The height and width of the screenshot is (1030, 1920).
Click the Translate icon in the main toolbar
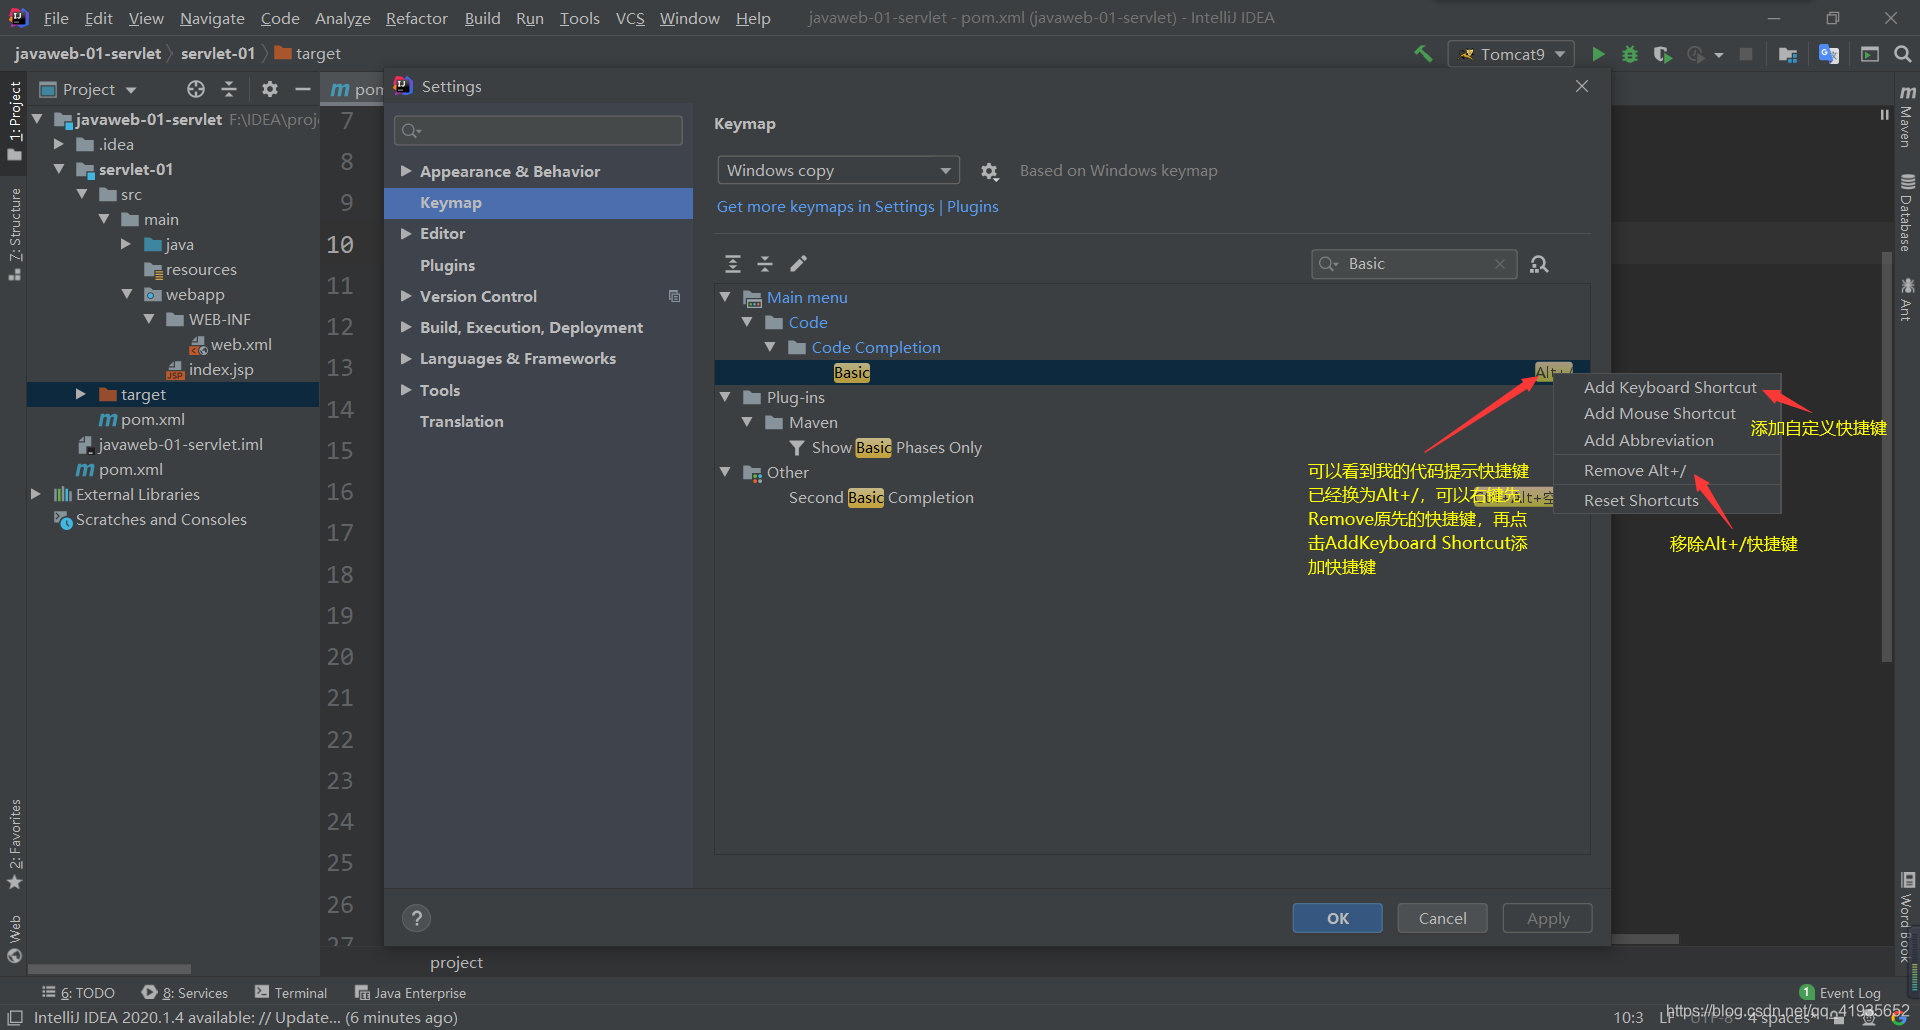(1829, 54)
